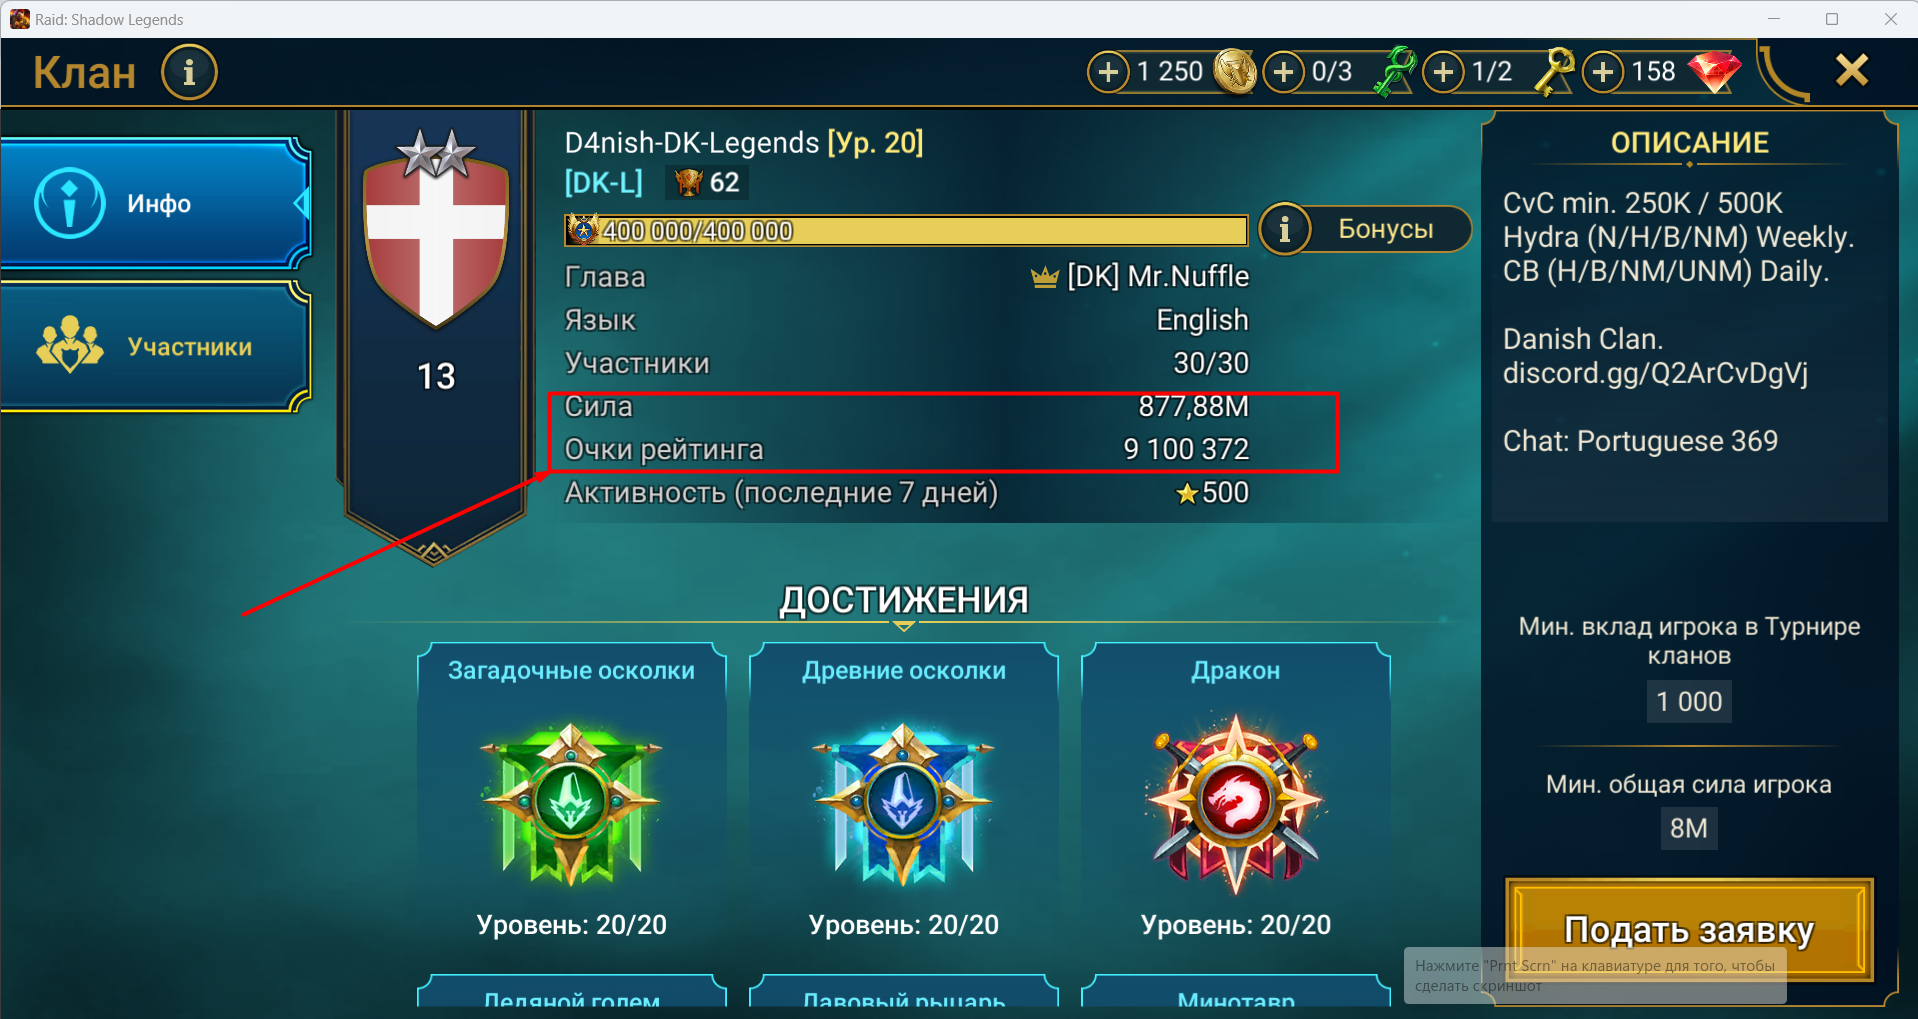The width and height of the screenshot is (1918, 1019).
Task: Click the trophy icon beside 62
Action: click(688, 183)
